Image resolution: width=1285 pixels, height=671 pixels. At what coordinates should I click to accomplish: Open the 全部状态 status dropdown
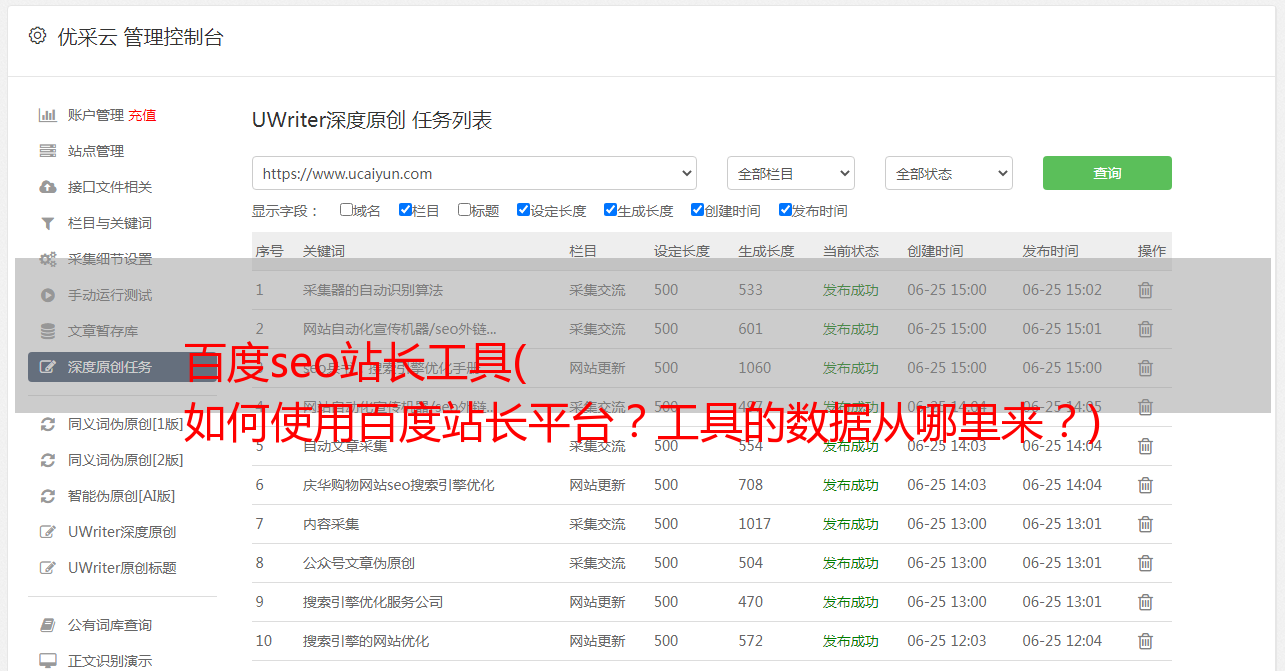(948, 173)
